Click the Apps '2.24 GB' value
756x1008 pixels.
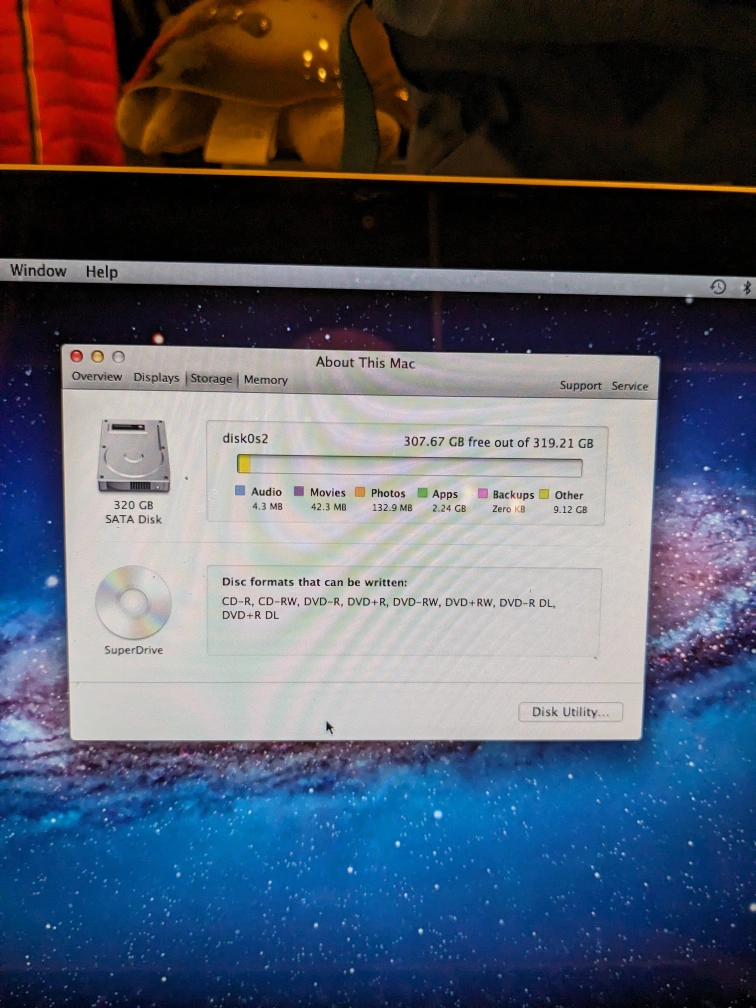point(449,508)
